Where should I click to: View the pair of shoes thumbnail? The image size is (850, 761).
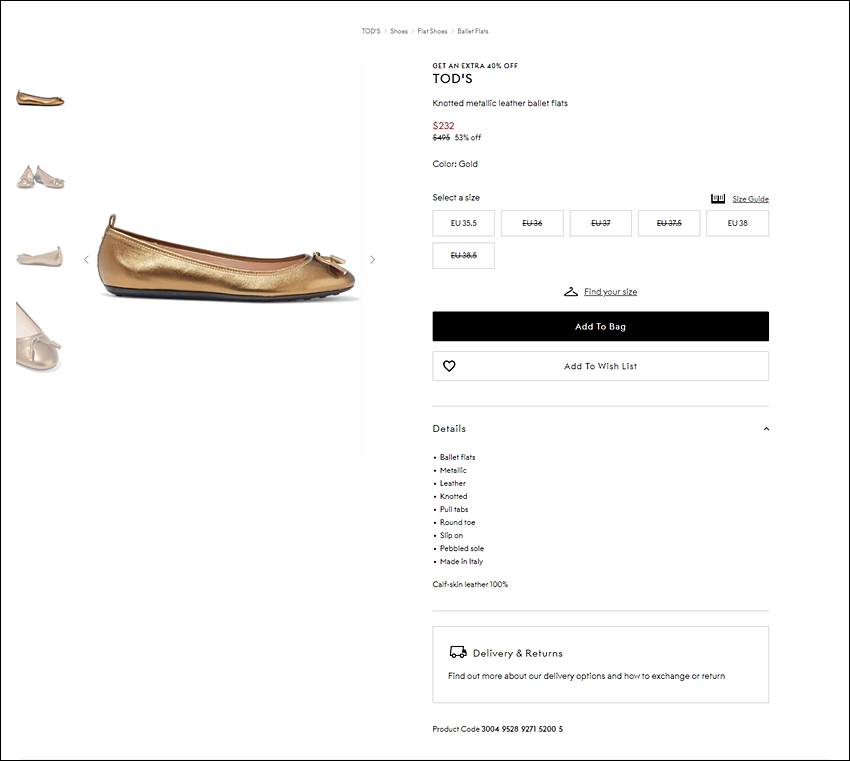pyautogui.click(x=41, y=177)
